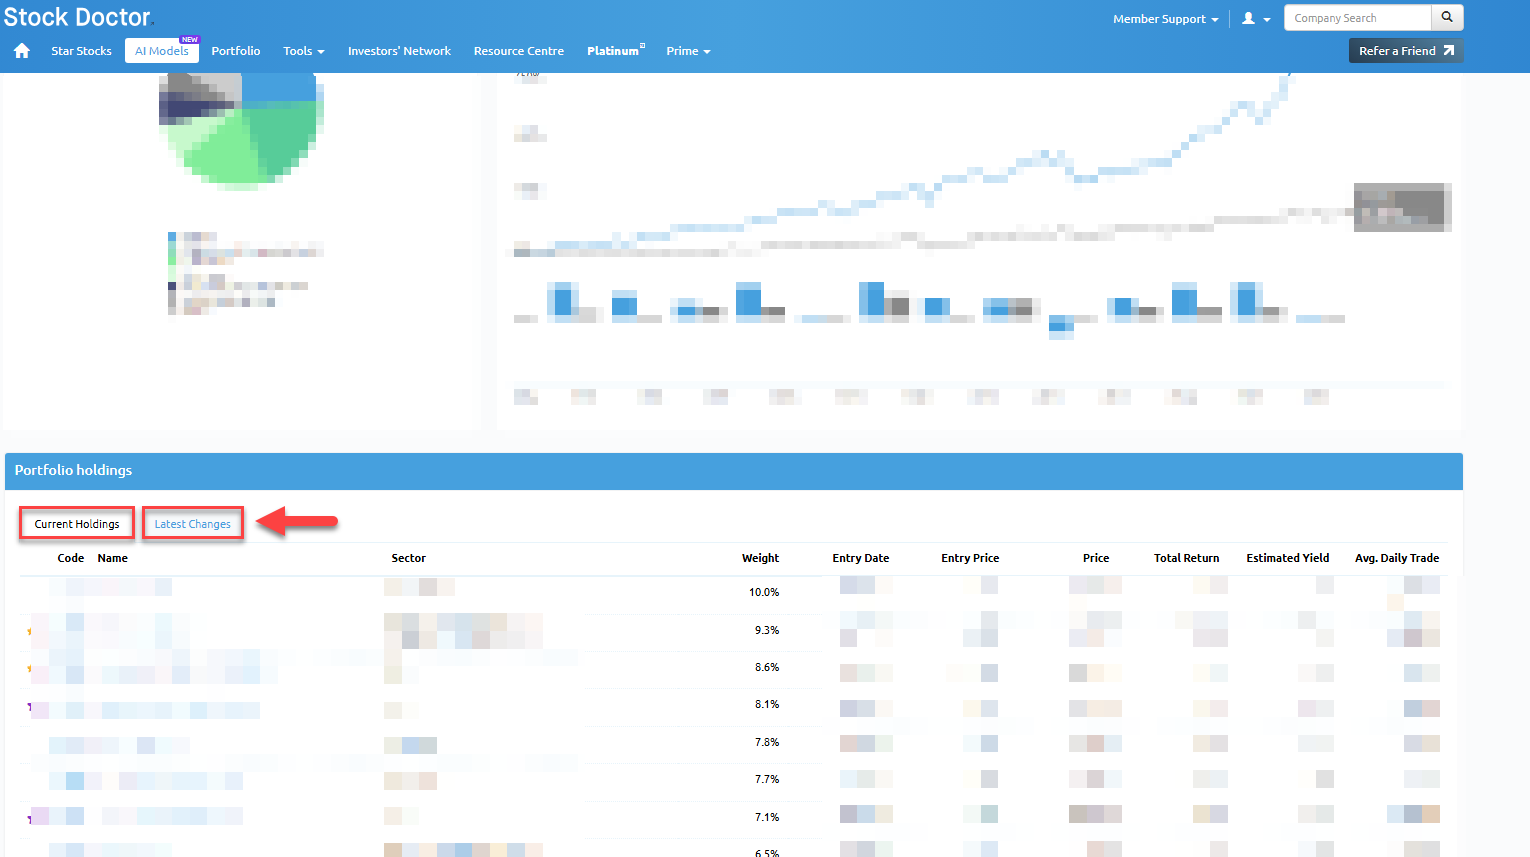Sort by Total Return column
The height and width of the screenshot is (857, 1530).
click(1187, 558)
